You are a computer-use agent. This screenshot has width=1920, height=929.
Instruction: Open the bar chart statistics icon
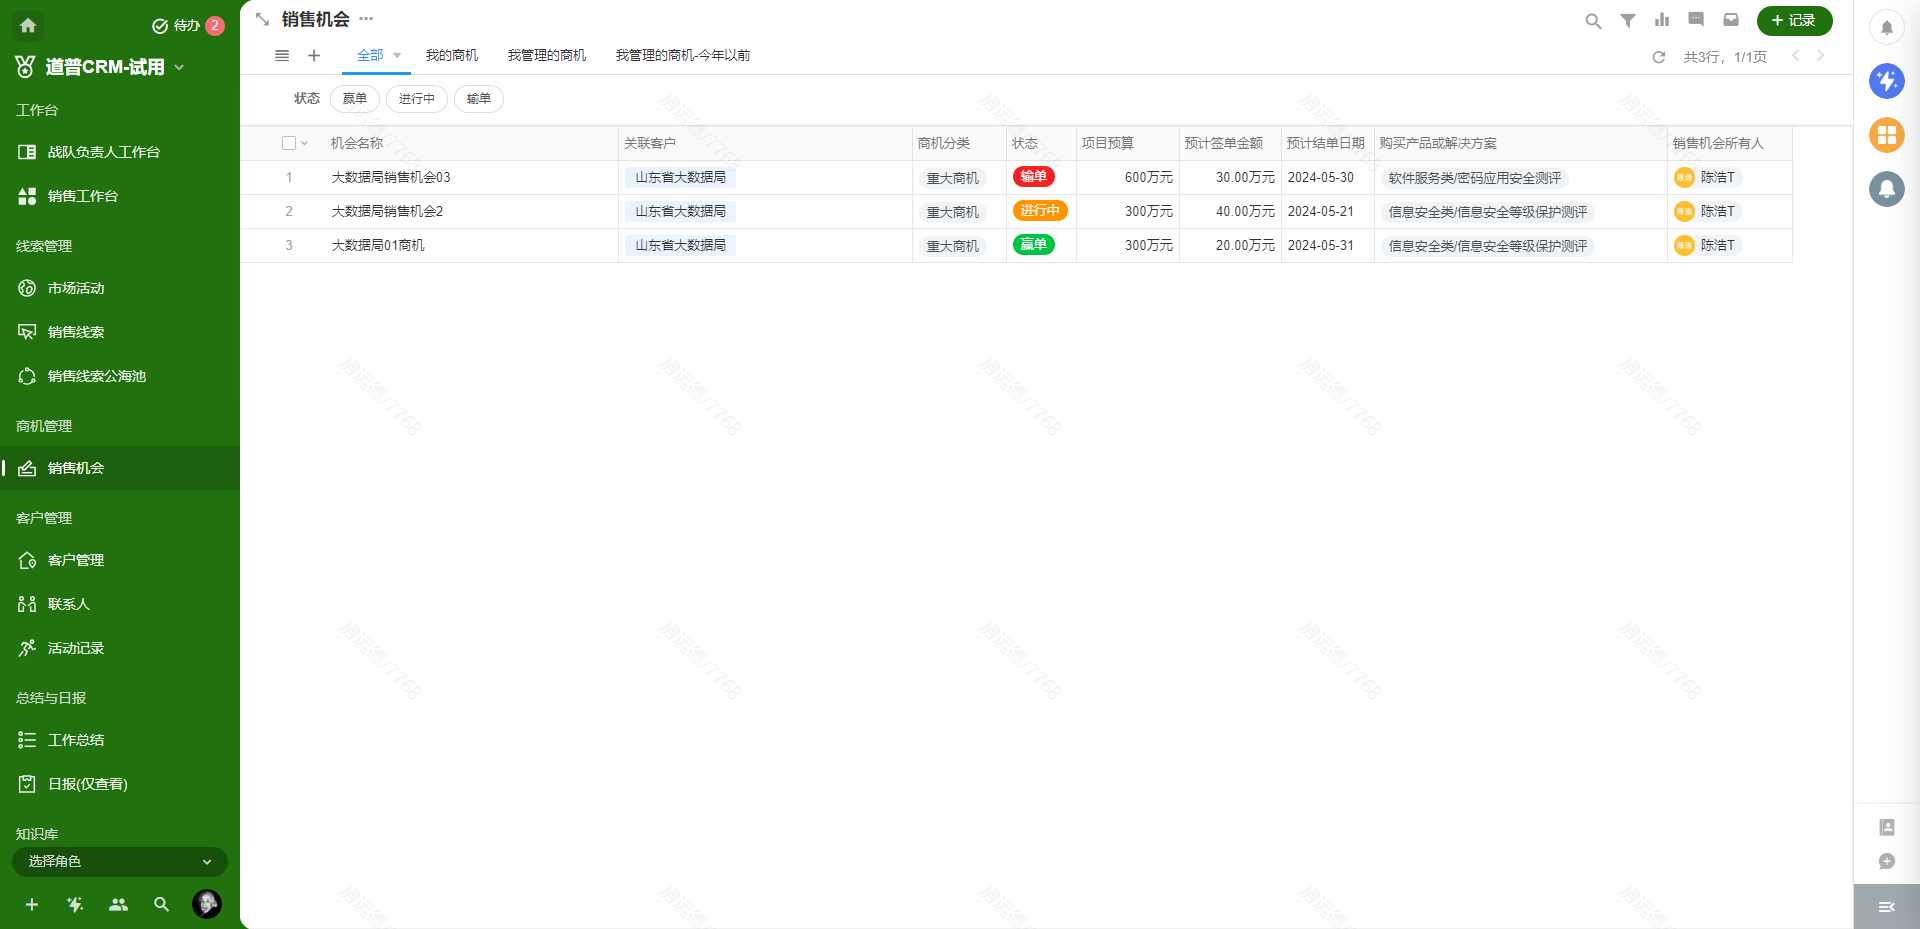coord(1663,20)
